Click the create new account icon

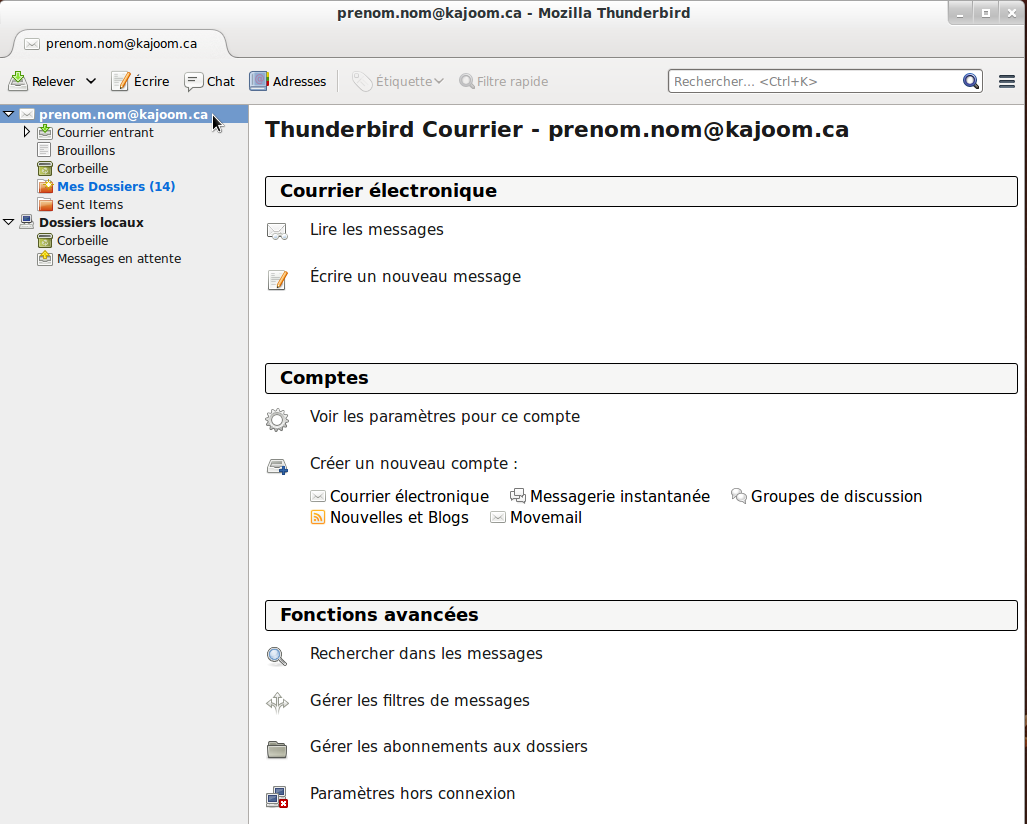click(278, 466)
